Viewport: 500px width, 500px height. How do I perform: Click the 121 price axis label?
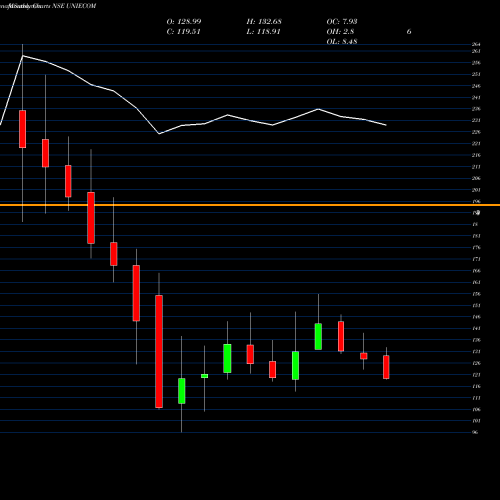pos(476,375)
